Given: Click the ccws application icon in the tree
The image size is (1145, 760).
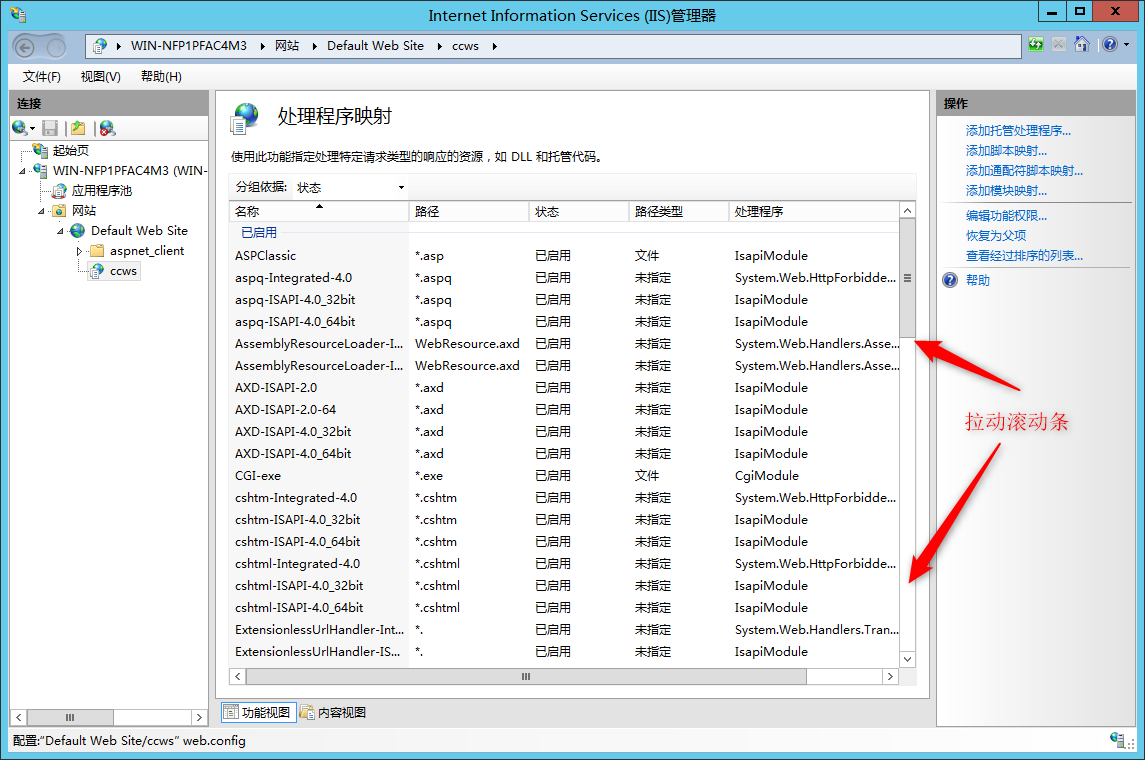Looking at the screenshot, I should coord(97,271).
